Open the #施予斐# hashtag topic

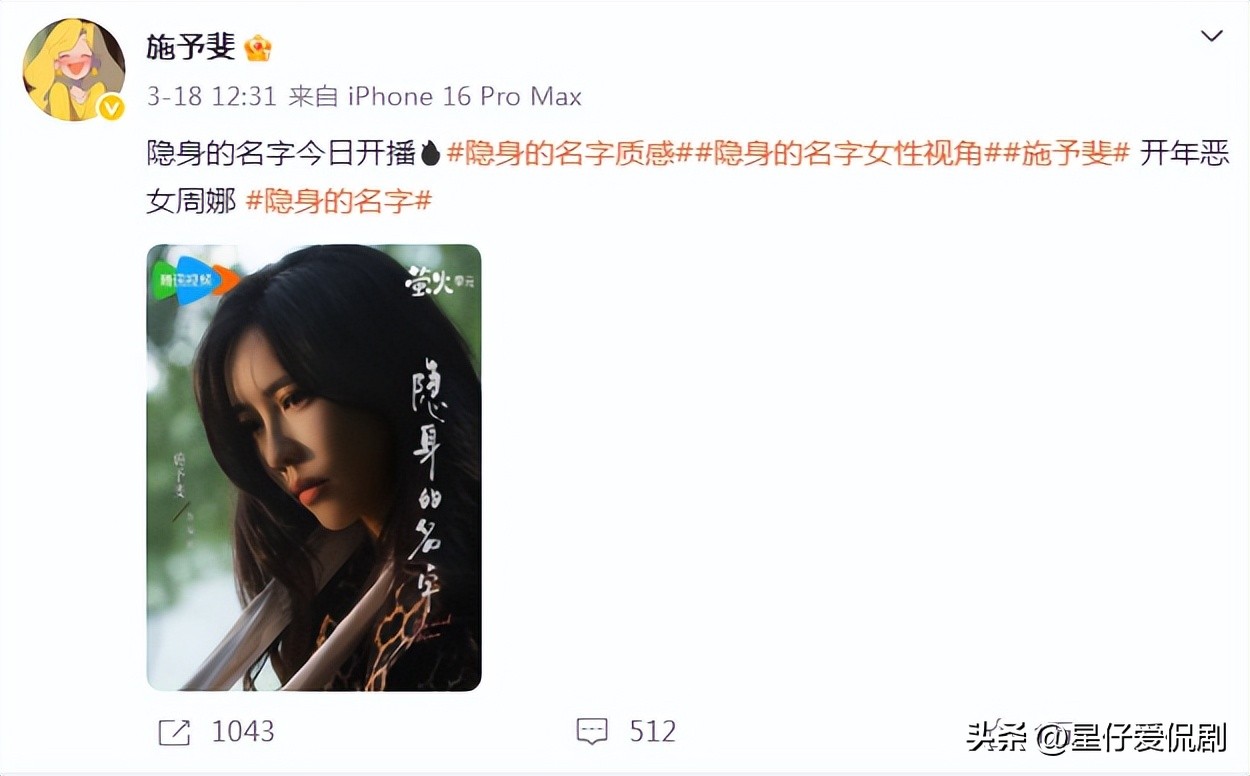click(x=1058, y=153)
